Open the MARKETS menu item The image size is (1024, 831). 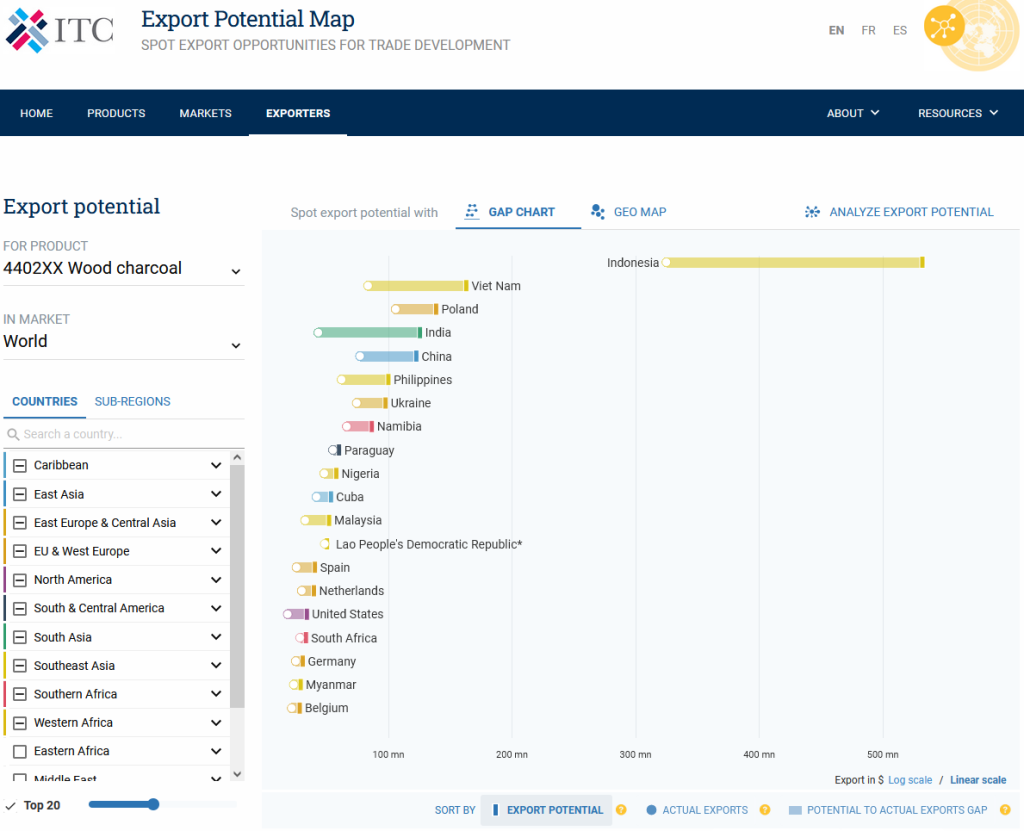pyautogui.click(x=205, y=113)
